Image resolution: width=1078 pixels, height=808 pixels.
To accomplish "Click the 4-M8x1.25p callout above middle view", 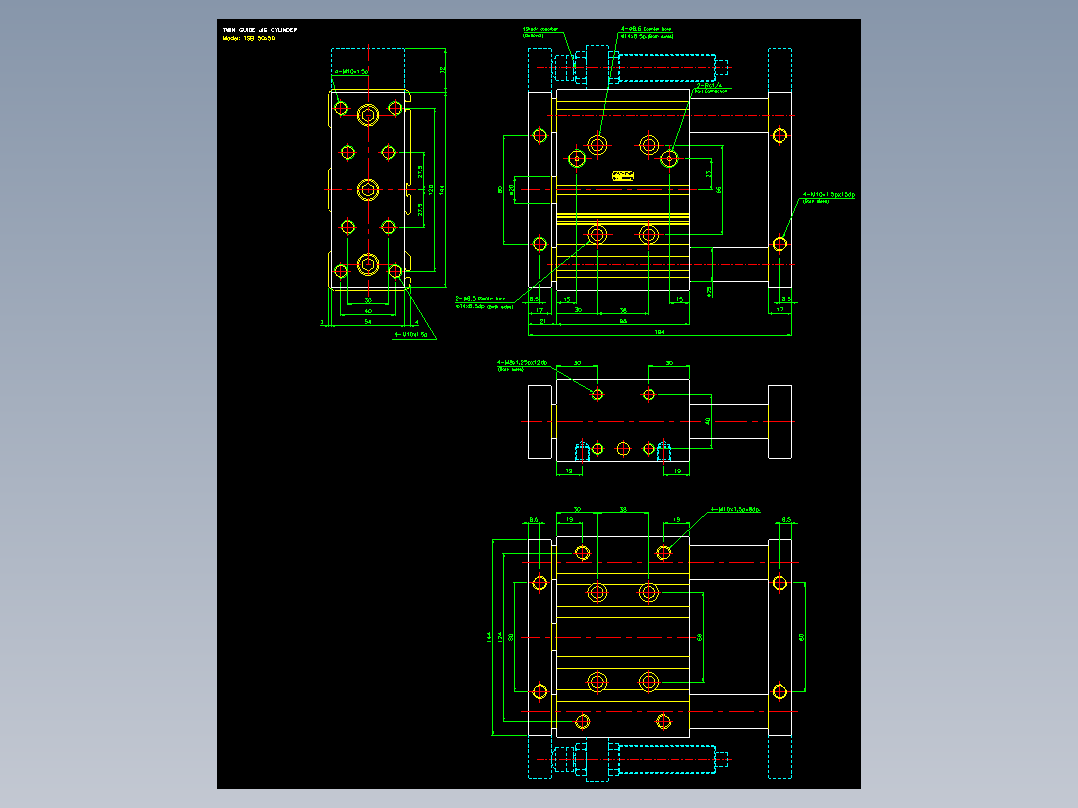I will (522, 365).
